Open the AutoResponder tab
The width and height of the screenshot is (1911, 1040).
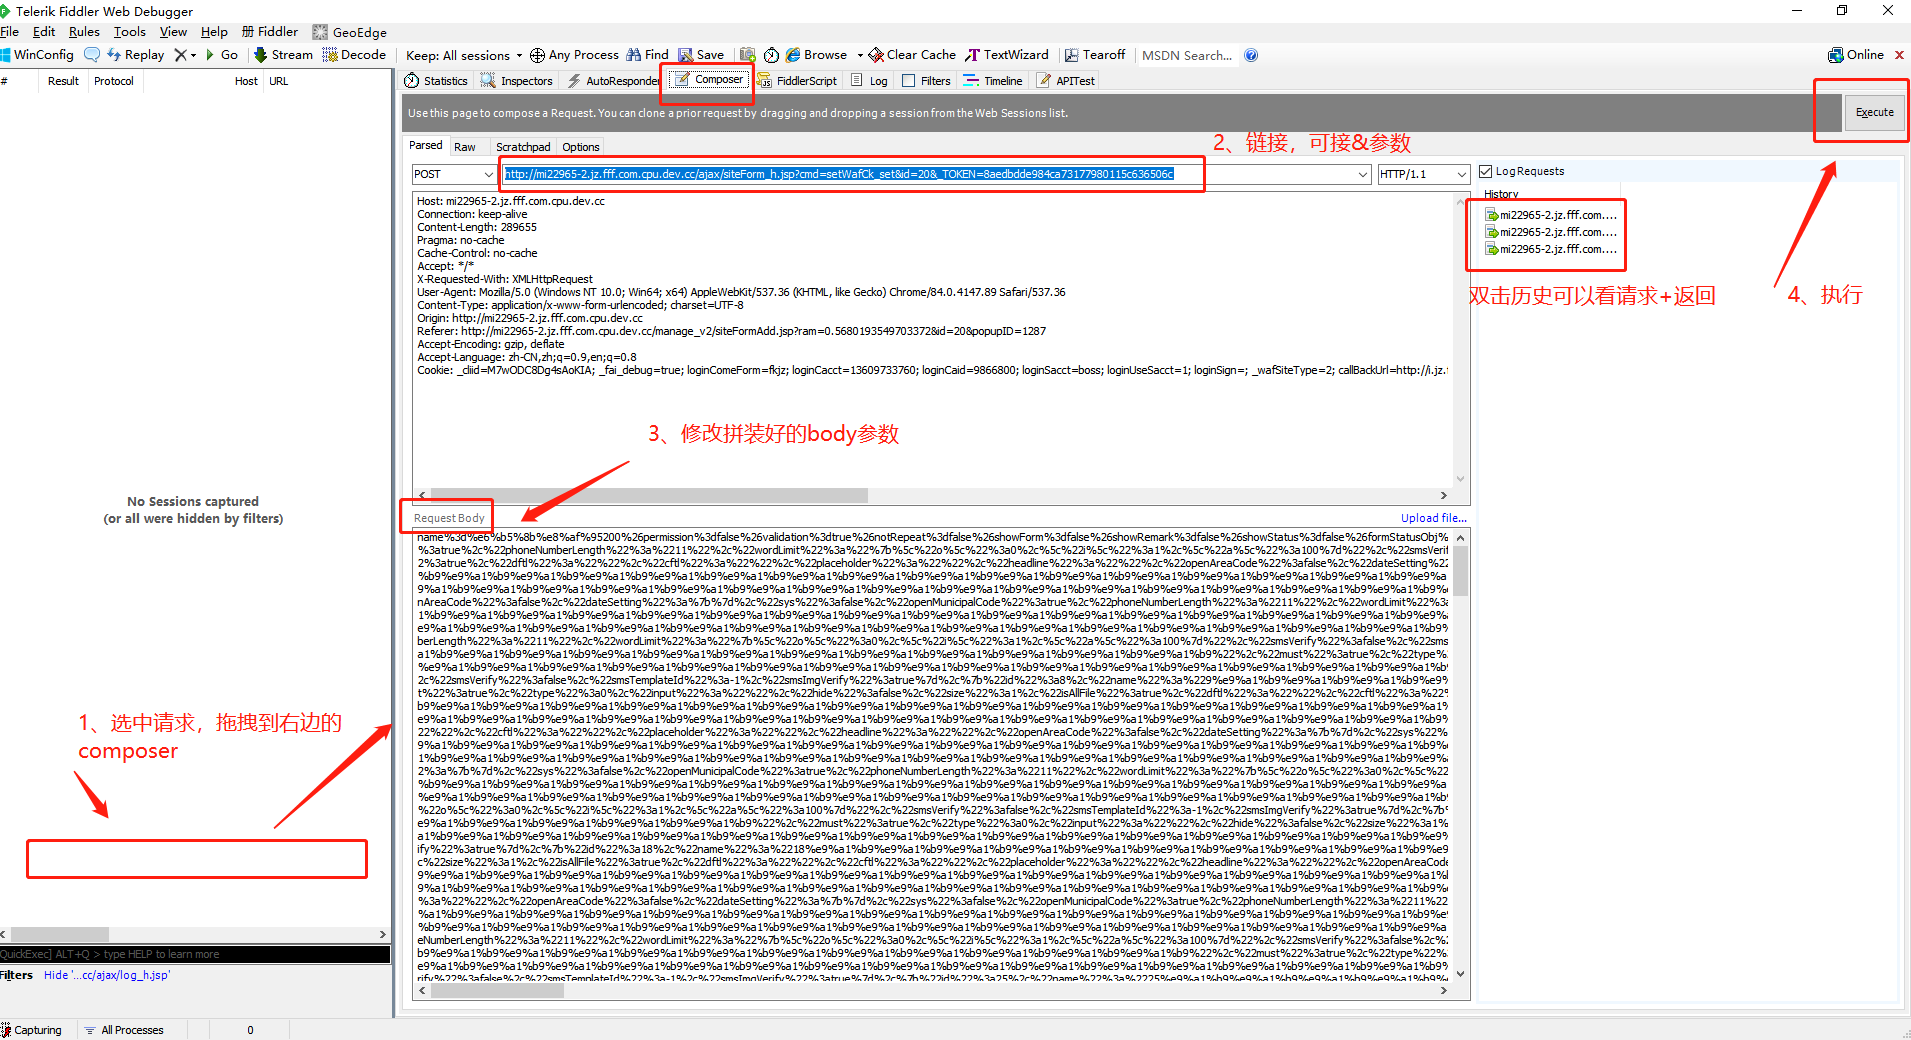[613, 81]
